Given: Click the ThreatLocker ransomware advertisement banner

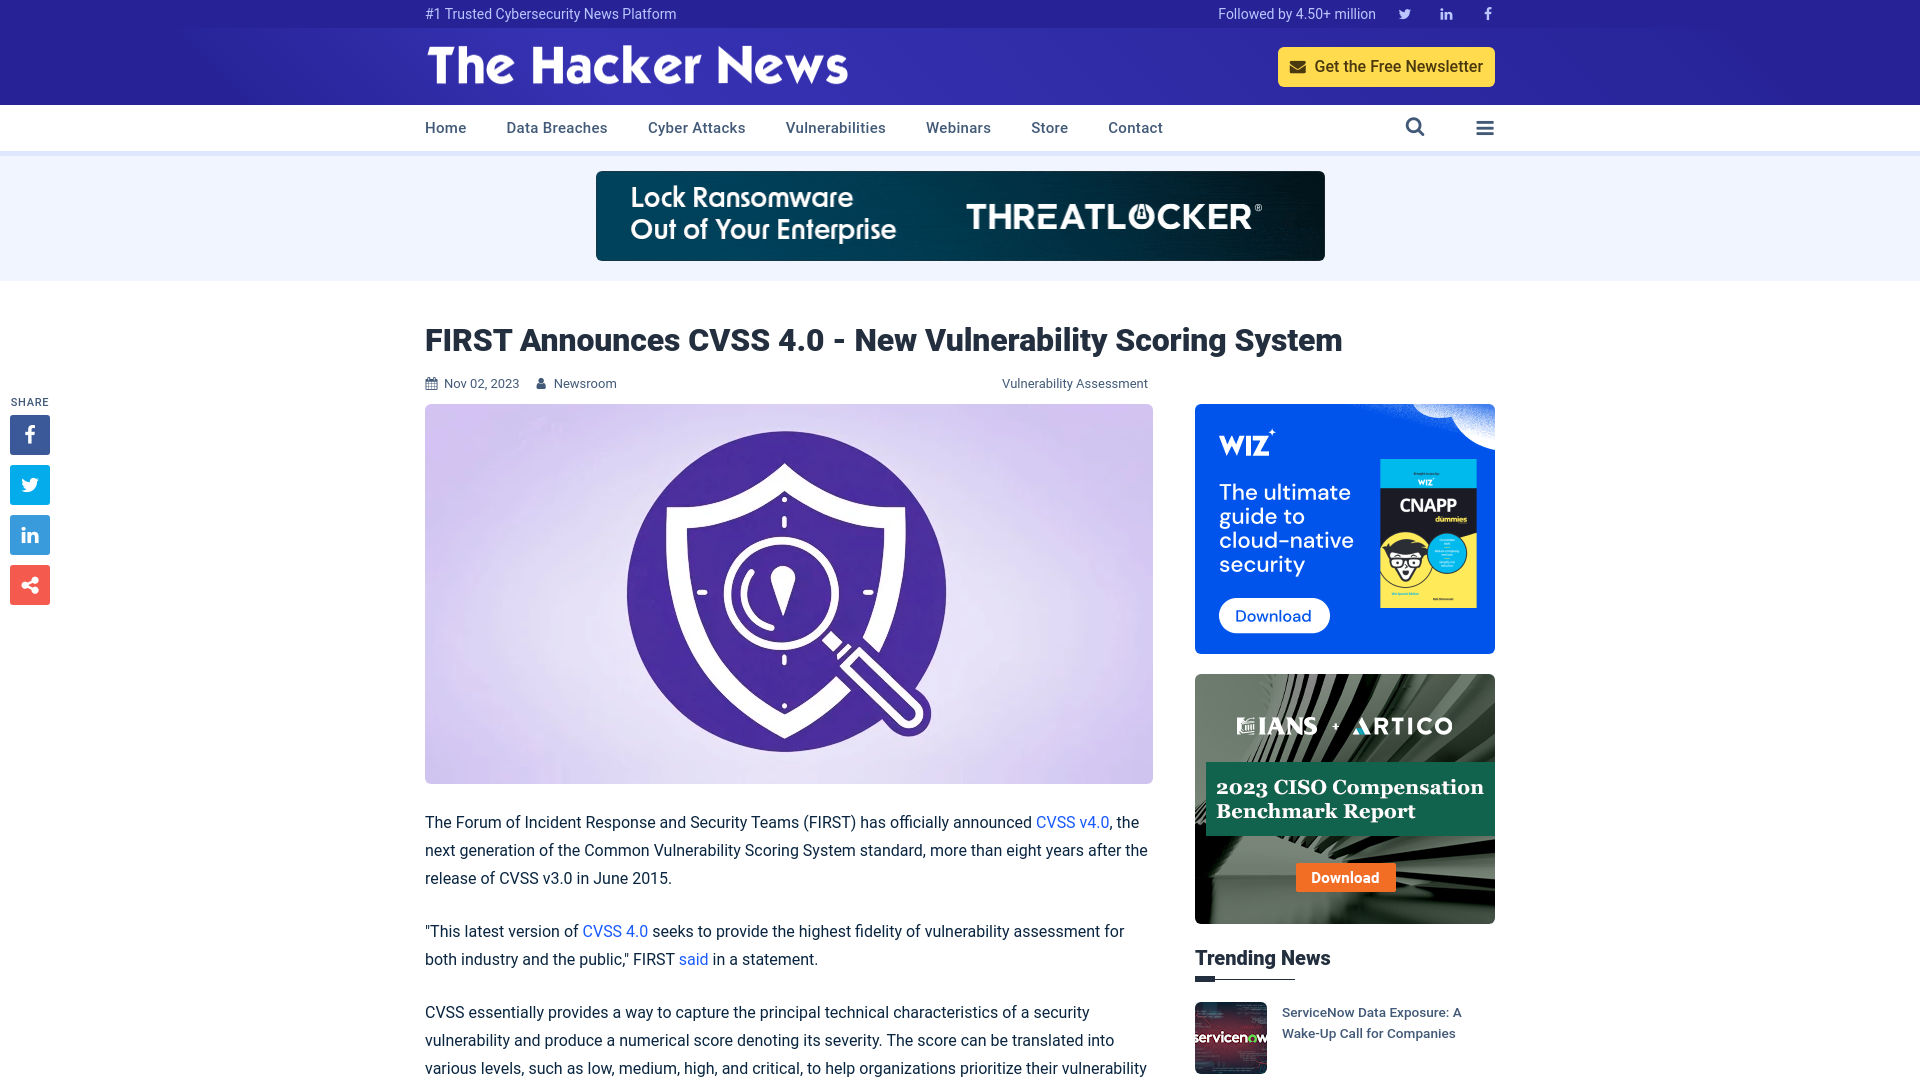Looking at the screenshot, I should (x=960, y=215).
